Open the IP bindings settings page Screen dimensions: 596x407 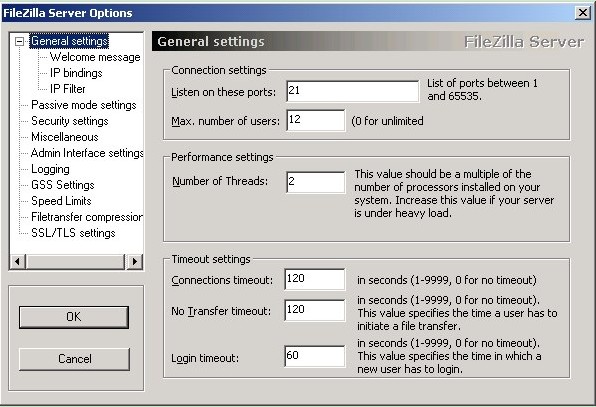tap(76, 73)
